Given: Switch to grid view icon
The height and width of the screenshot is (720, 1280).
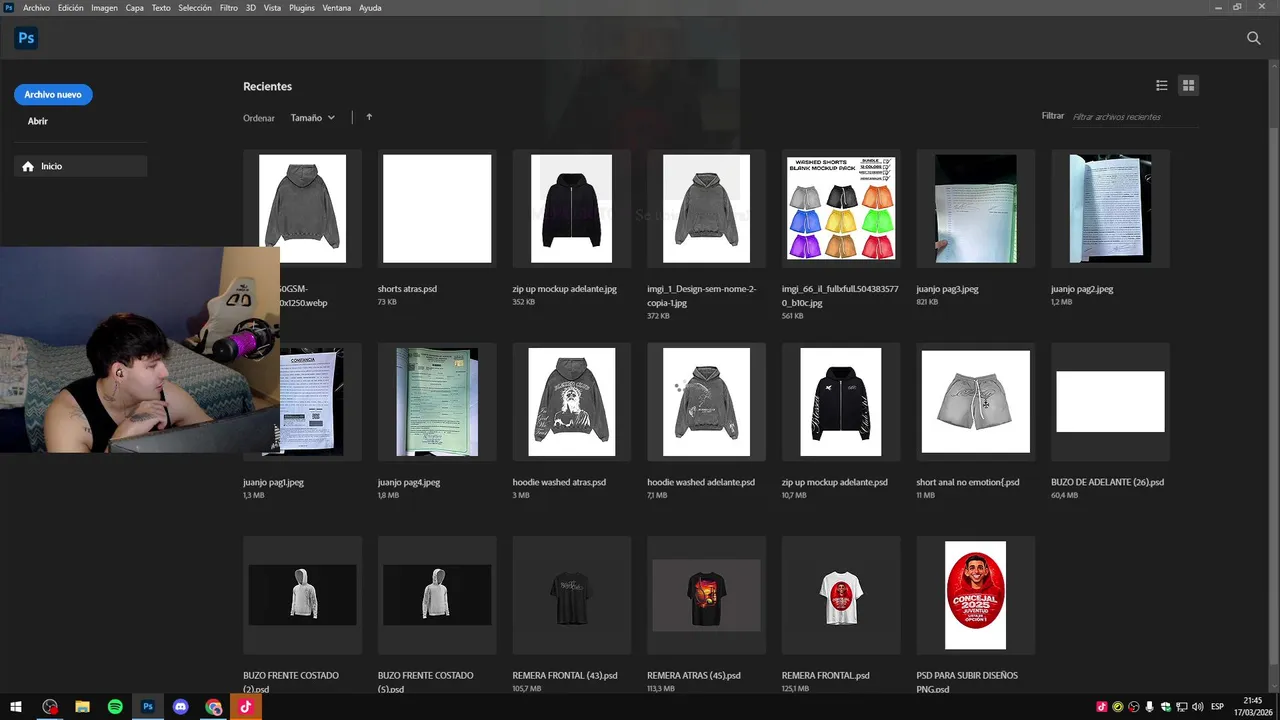Looking at the screenshot, I should (x=1188, y=86).
